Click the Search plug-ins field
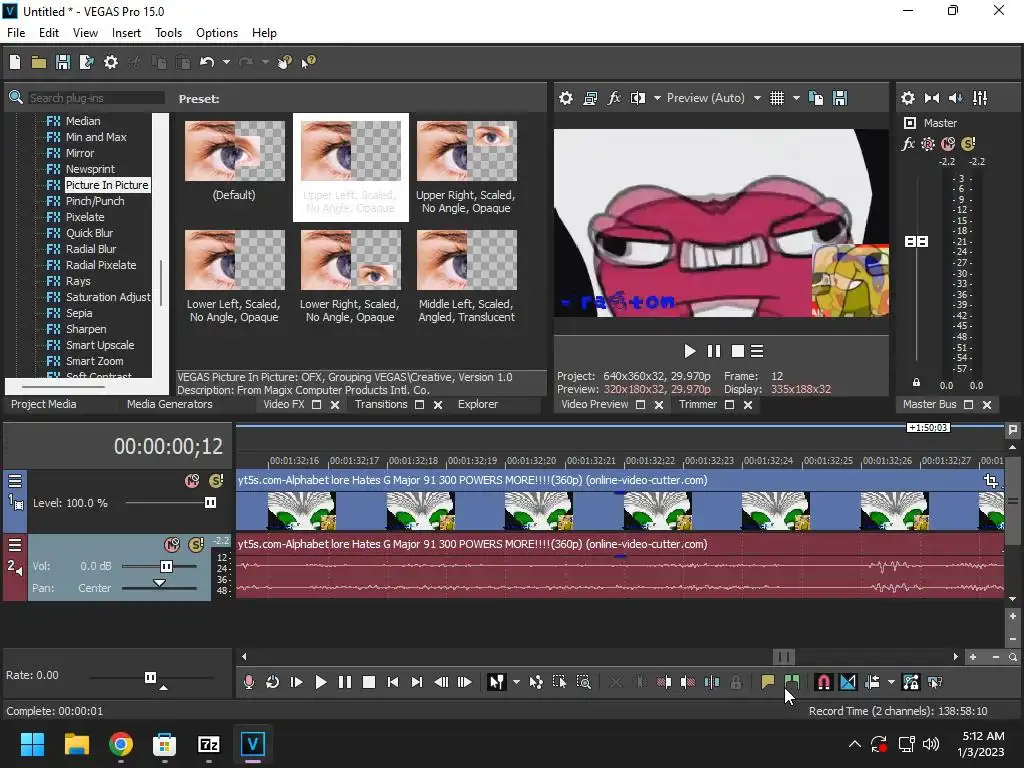Viewport: 1024px width, 768px height. click(96, 98)
